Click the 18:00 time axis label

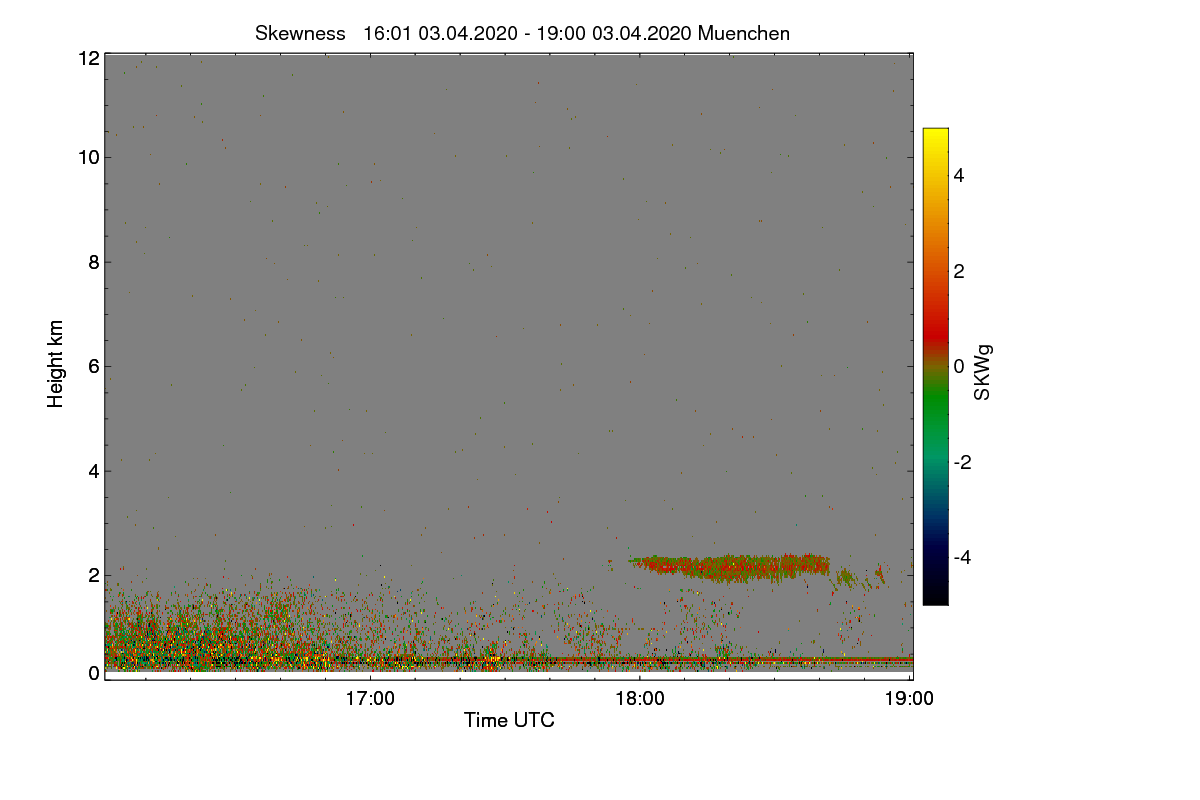click(x=640, y=699)
